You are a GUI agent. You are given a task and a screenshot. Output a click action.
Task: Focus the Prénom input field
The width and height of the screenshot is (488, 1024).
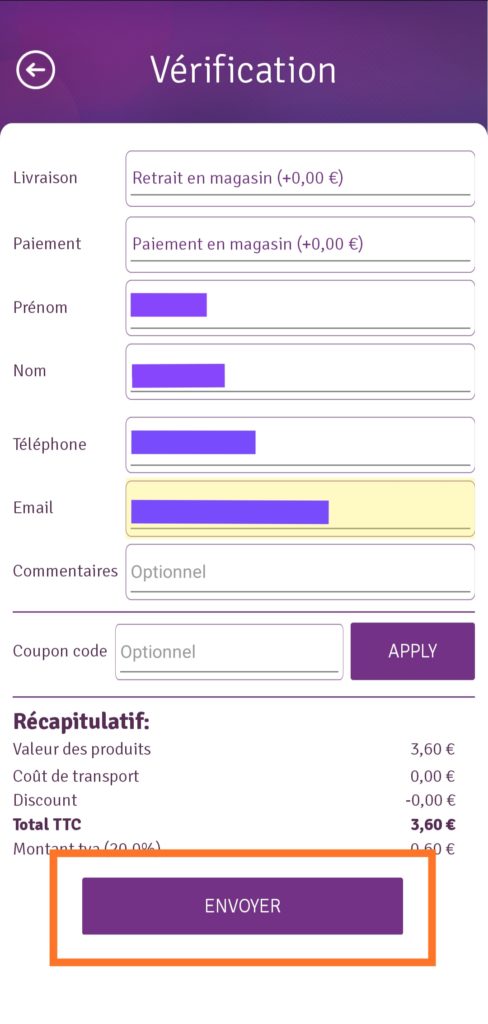(301, 308)
